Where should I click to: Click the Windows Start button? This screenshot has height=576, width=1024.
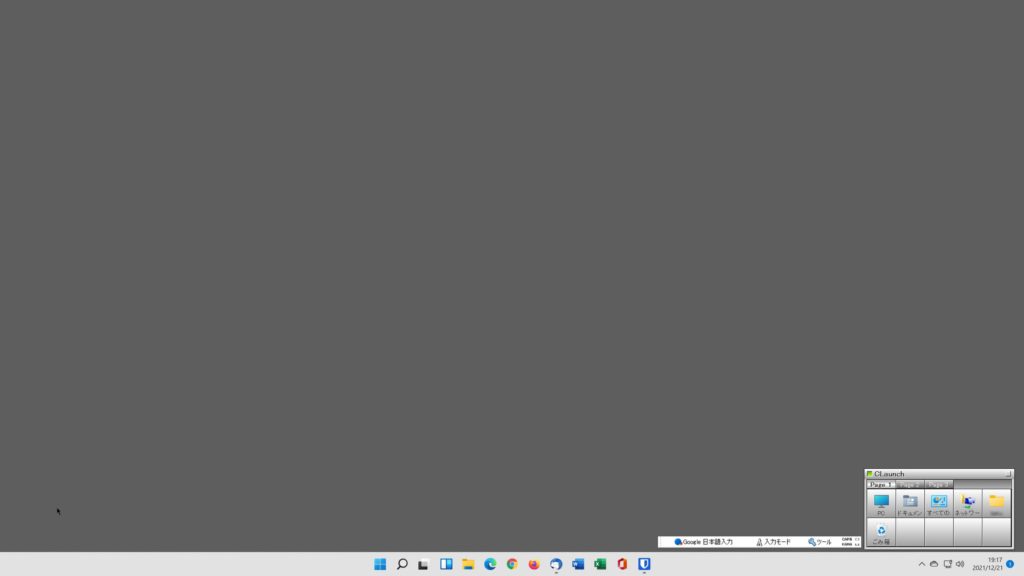click(380, 564)
